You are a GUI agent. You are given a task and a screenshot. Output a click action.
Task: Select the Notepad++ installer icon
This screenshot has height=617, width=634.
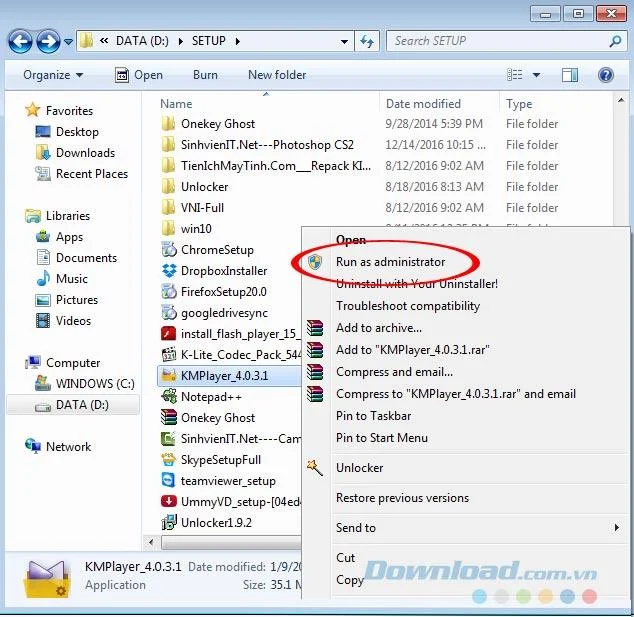point(169,397)
